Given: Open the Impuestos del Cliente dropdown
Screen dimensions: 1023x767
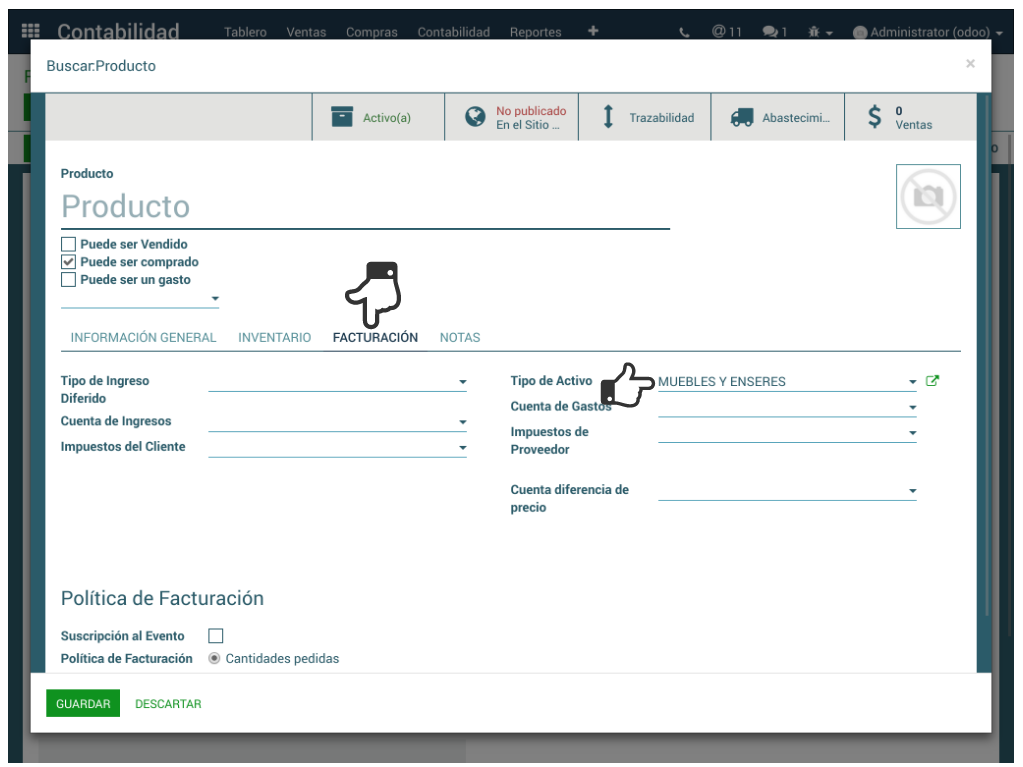Looking at the screenshot, I should click(462, 447).
